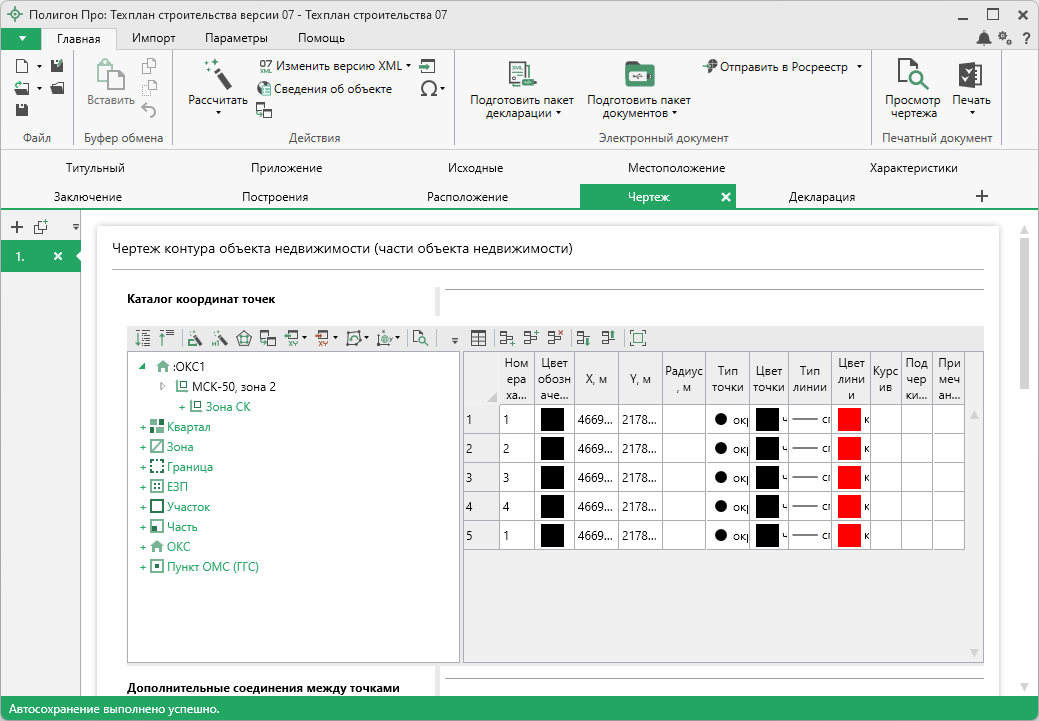The width and height of the screenshot is (1039, 721).
Task: Click the Omega special symbols icon
Action: pyautogui.click(x=429, y=89)
